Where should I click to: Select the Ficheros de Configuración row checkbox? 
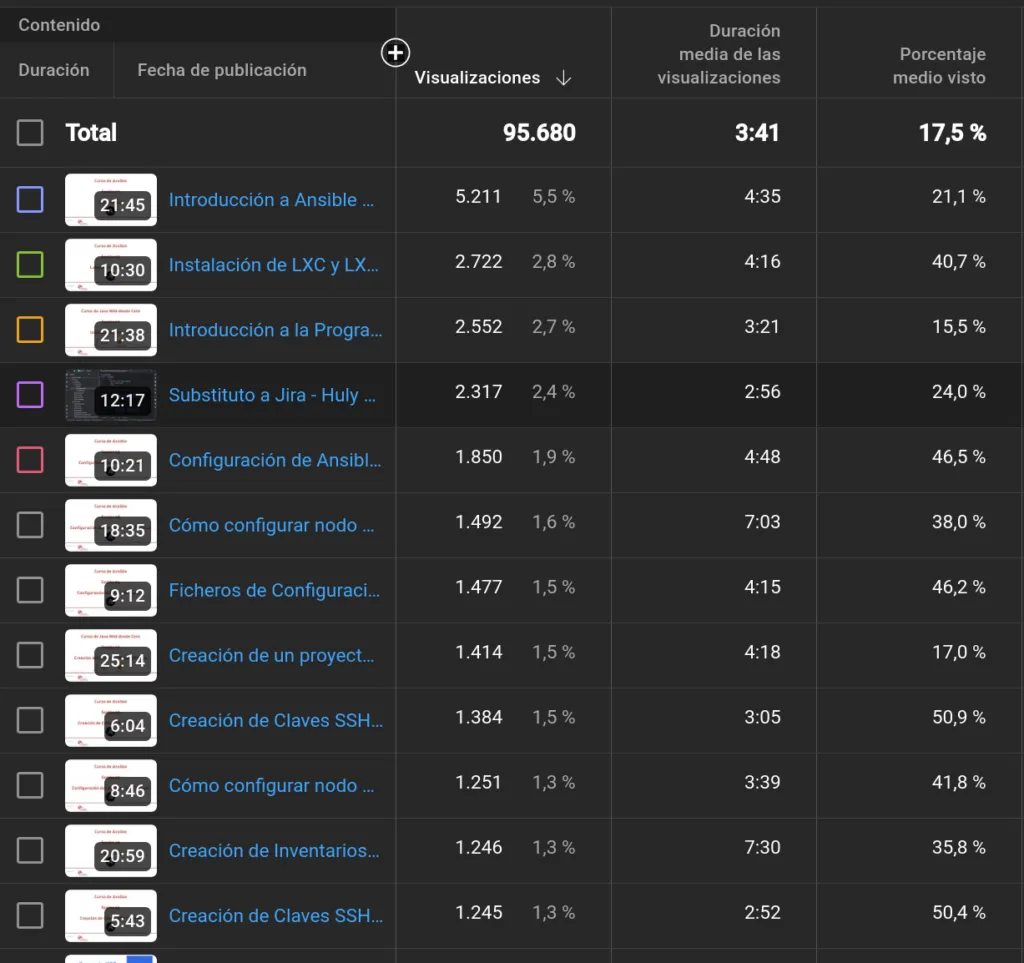[x=30, y=590]
